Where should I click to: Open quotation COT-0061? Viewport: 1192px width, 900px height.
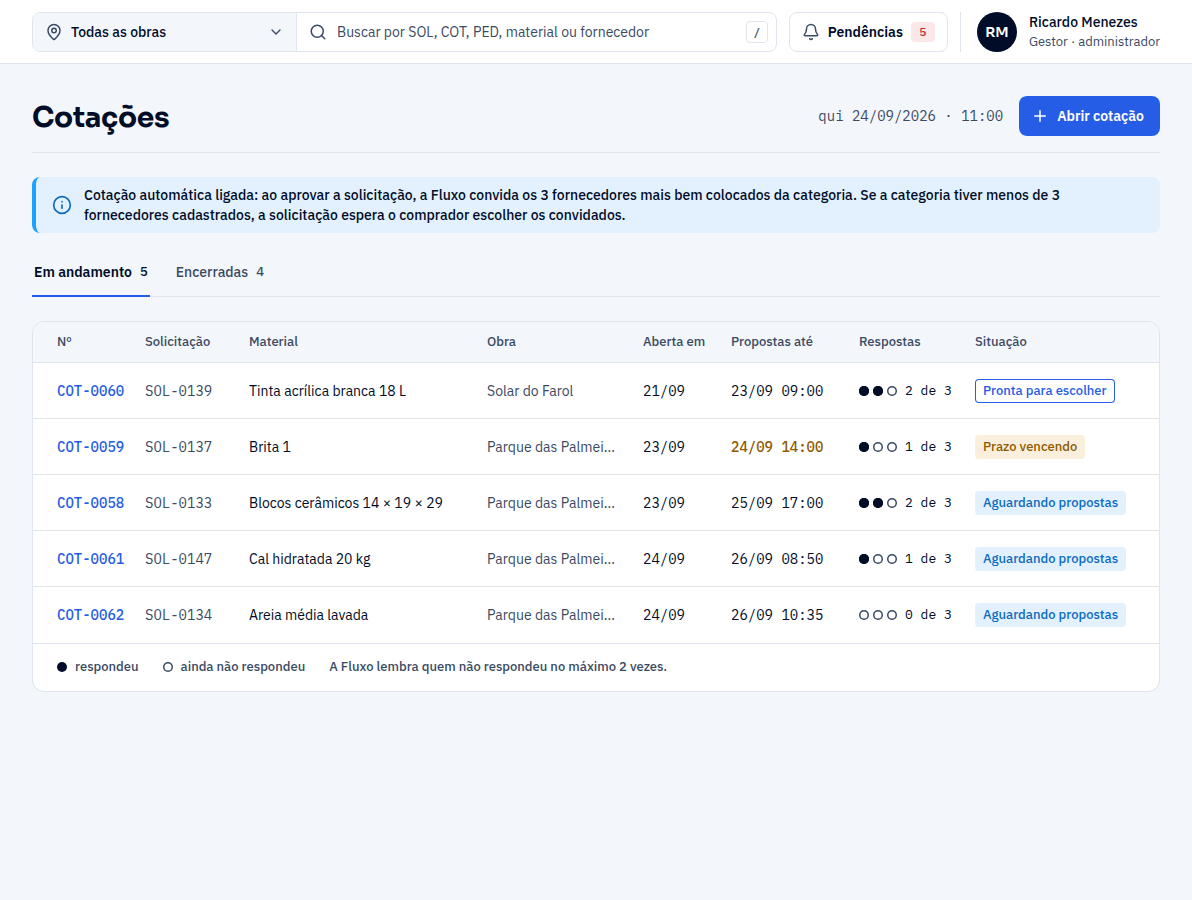tap(90, 559)
